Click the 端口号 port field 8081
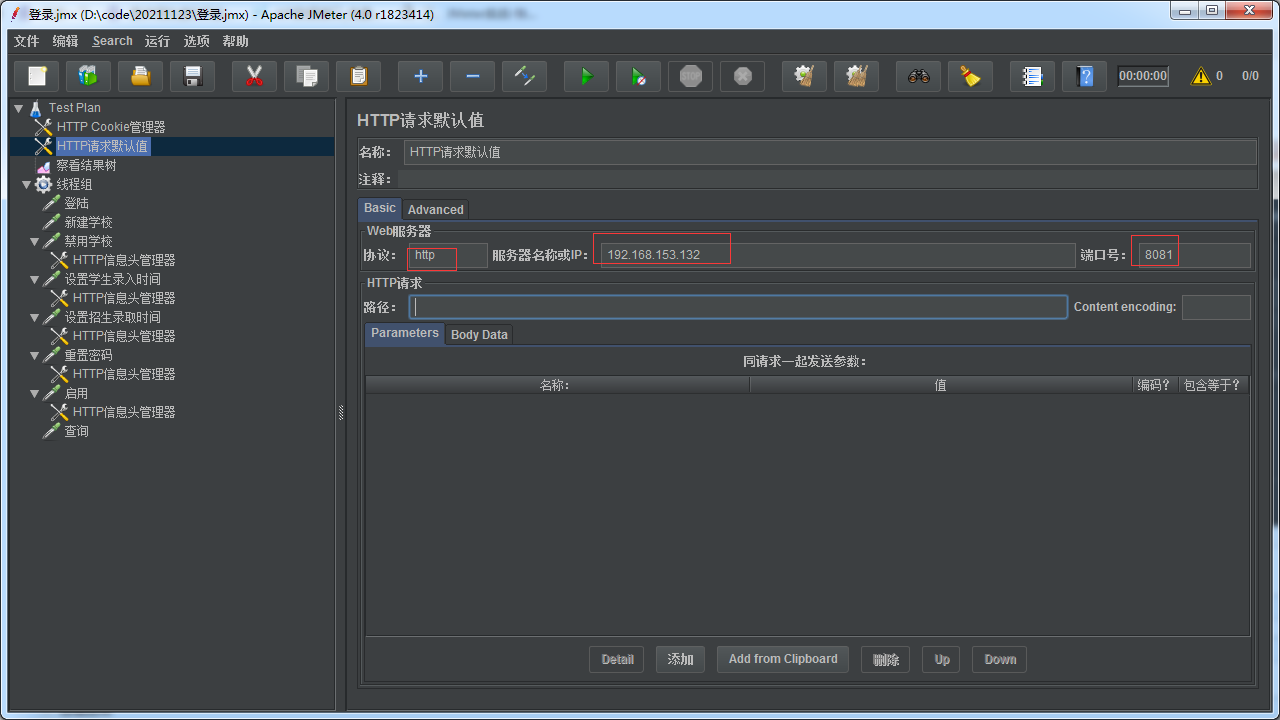 point(1194,255)
